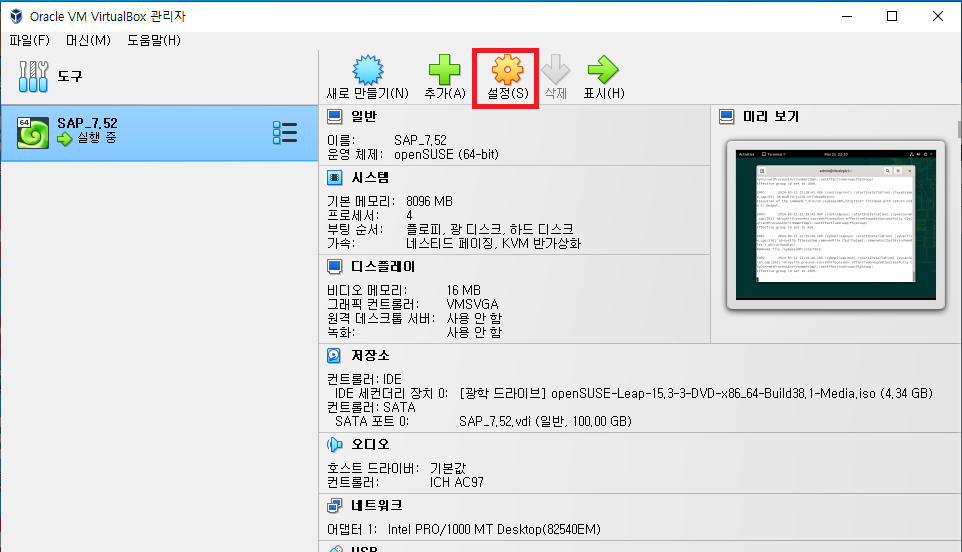Click the VM preview screen thumbnail
962x552 pixels.
836,224
